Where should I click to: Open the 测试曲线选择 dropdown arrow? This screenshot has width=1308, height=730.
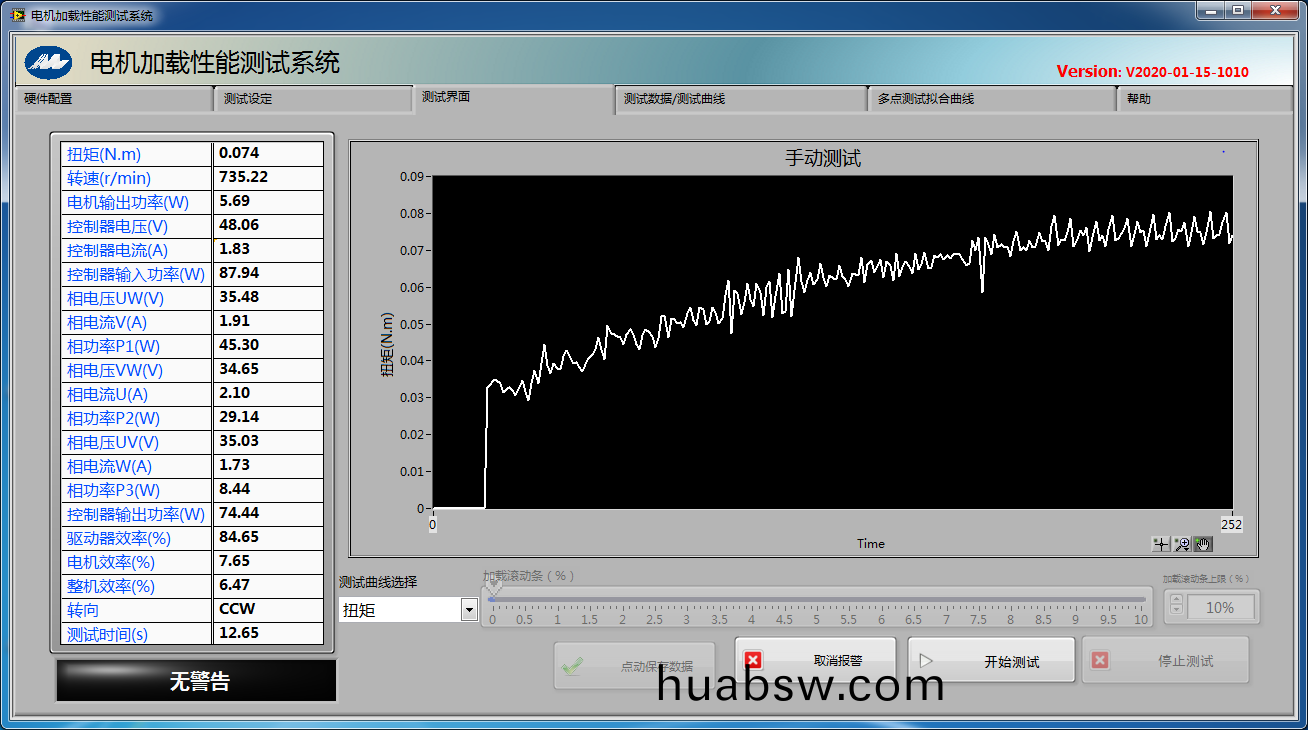469,610
